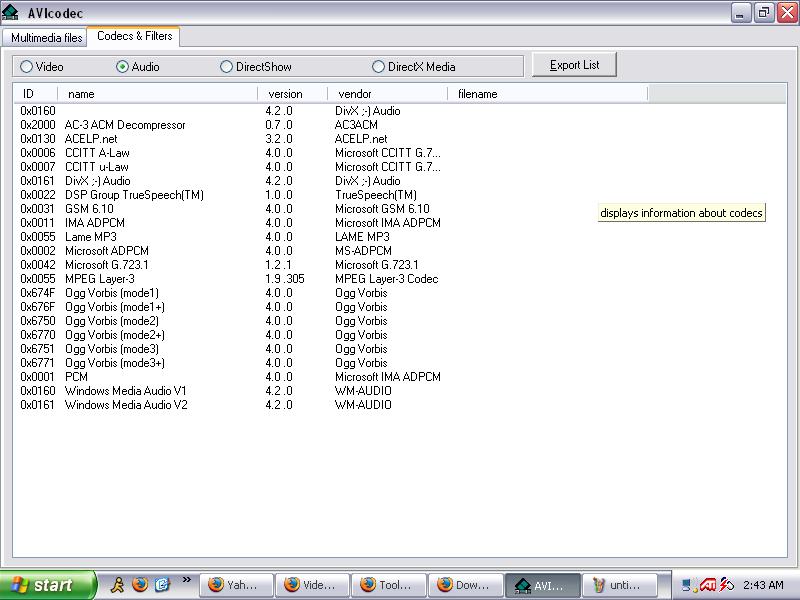Viewport: 800px width, 600px height.
Task: Open the Codecs & Filters tab
Action: point(134,36)
